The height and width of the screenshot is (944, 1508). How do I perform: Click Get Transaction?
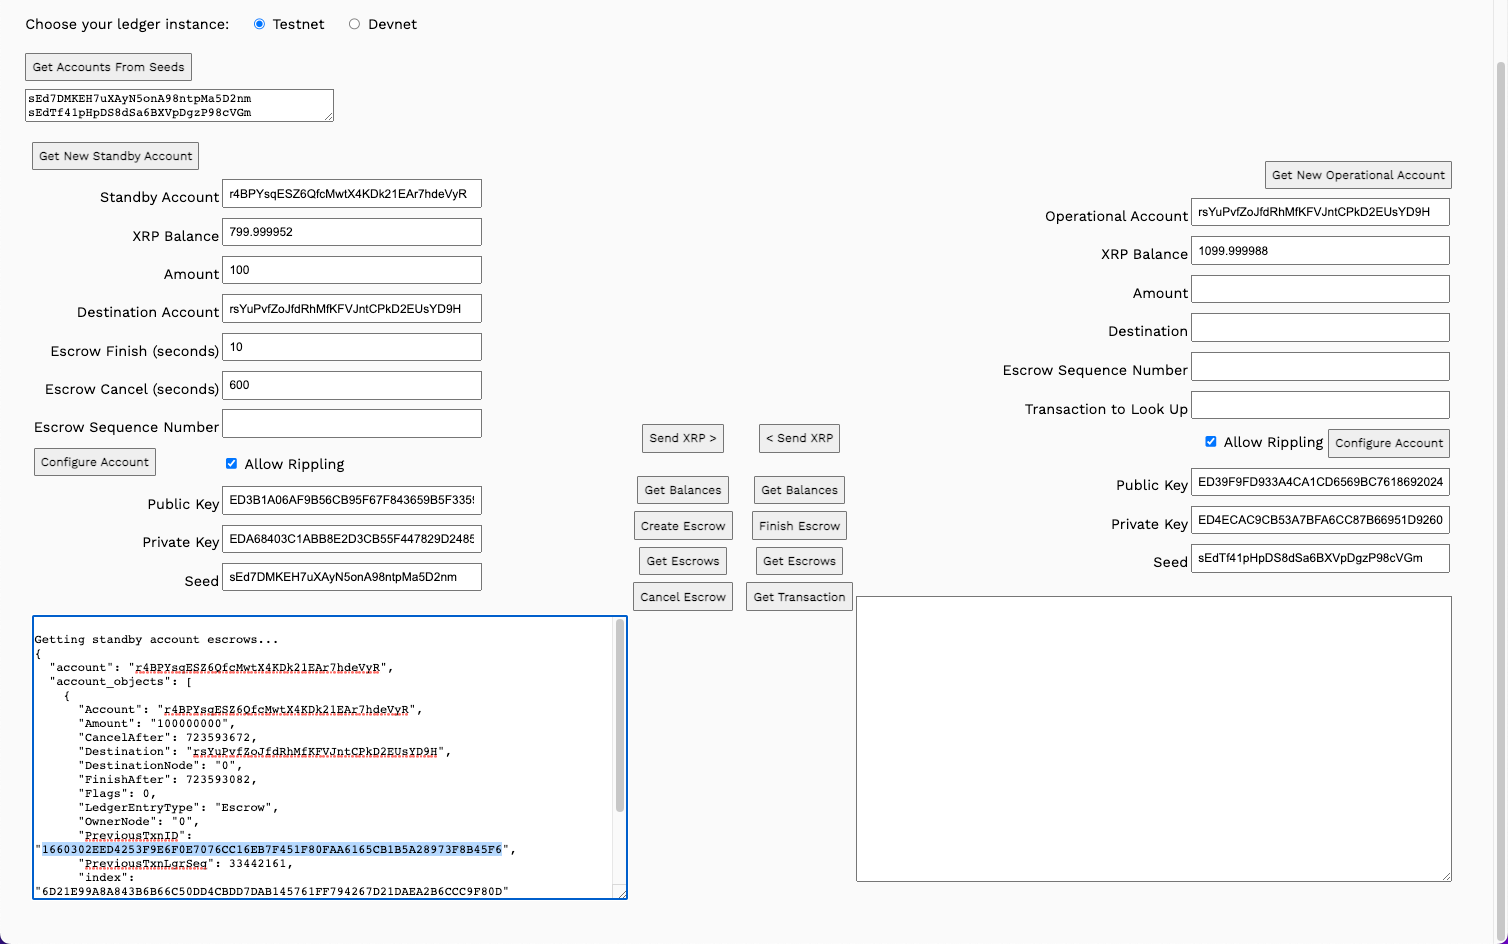click(x=799, y=596)
